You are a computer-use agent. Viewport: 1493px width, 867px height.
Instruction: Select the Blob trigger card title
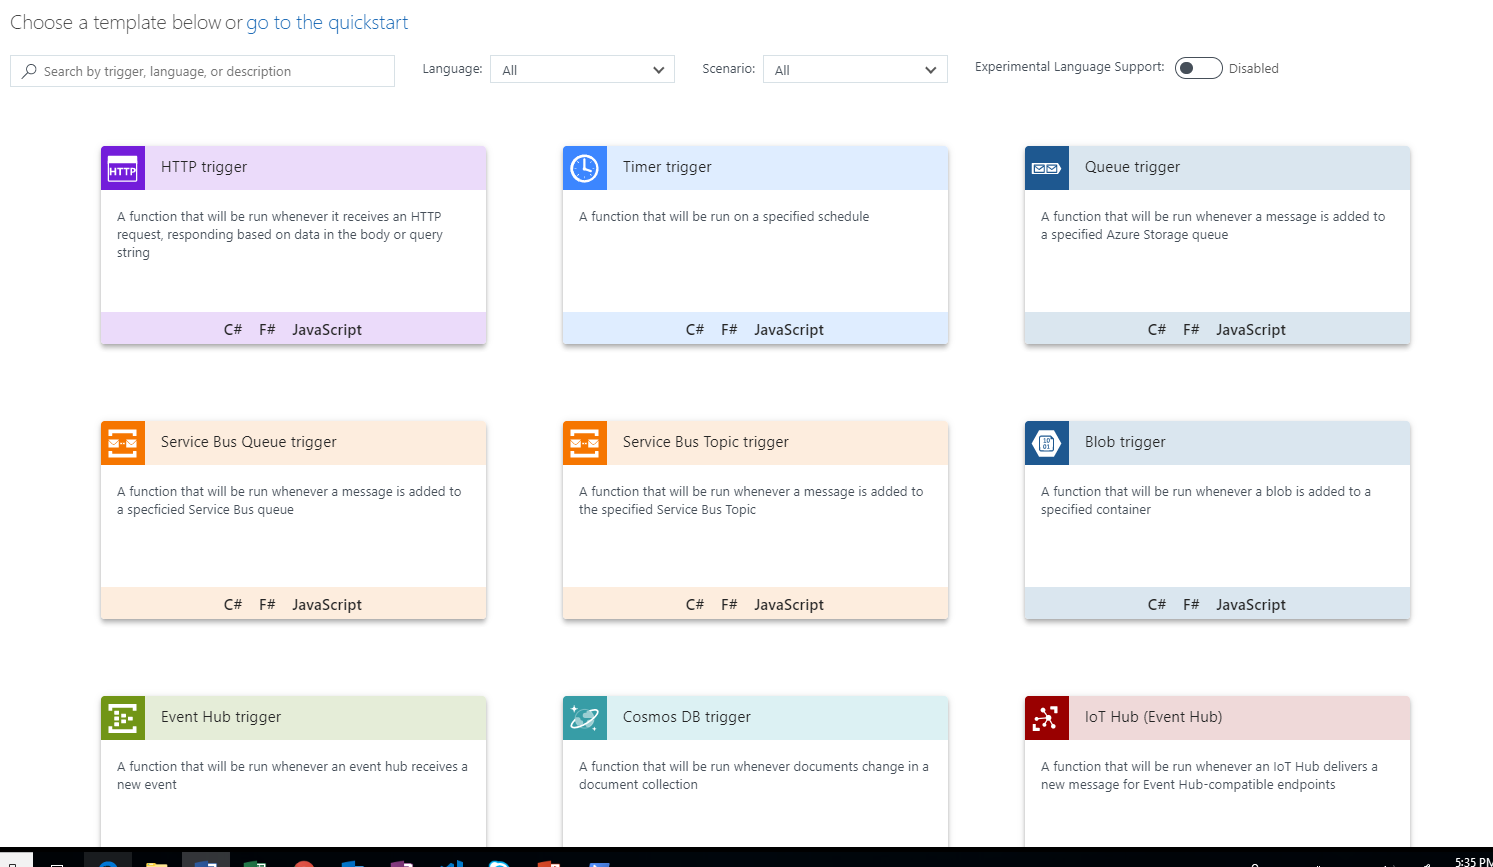click(x=1125, y=442)
